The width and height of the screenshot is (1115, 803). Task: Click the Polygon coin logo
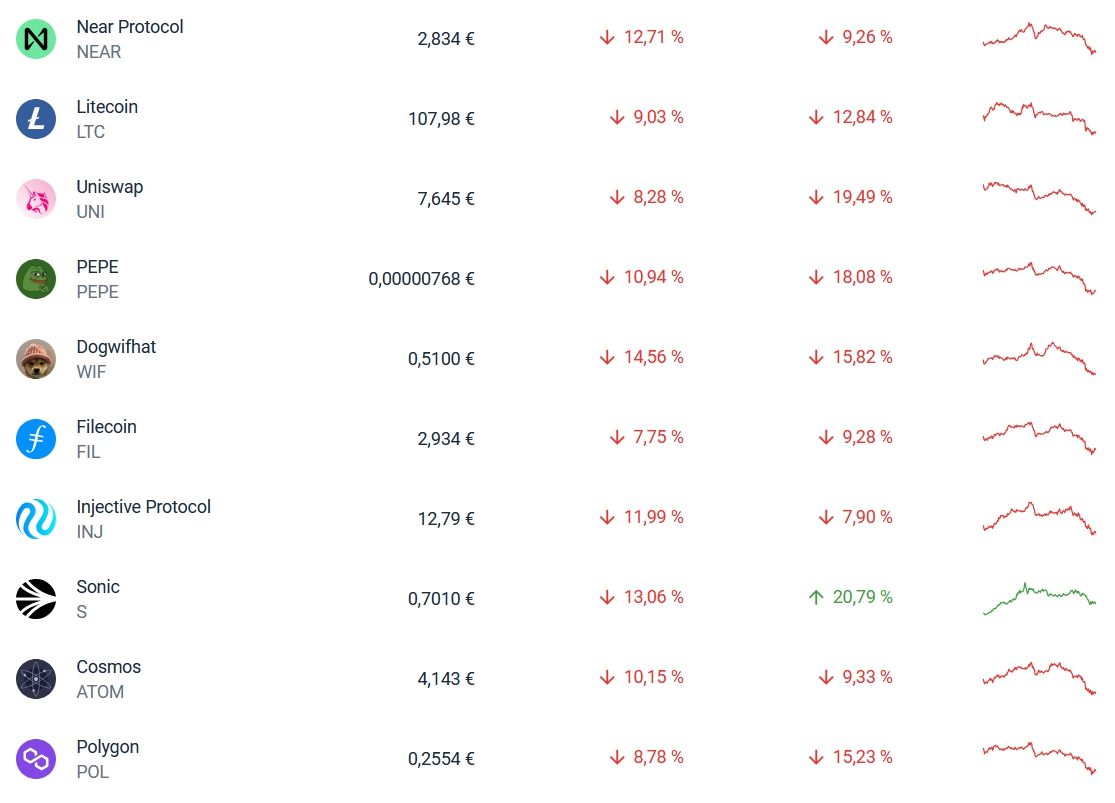[36, 759]
